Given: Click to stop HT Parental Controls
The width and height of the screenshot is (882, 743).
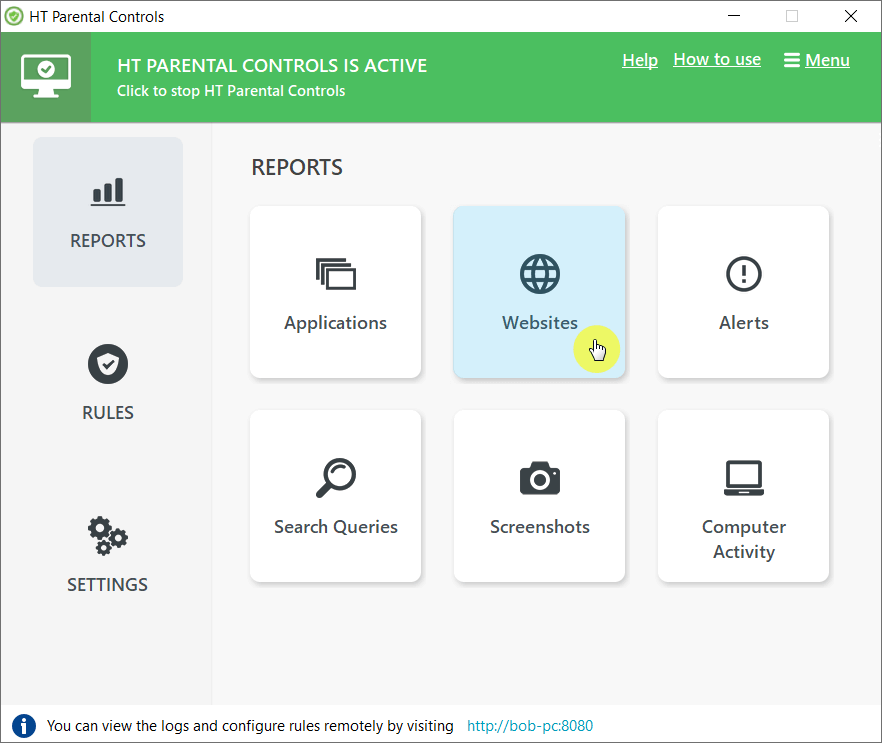Looking at the screenshot, I should (231, 91).
